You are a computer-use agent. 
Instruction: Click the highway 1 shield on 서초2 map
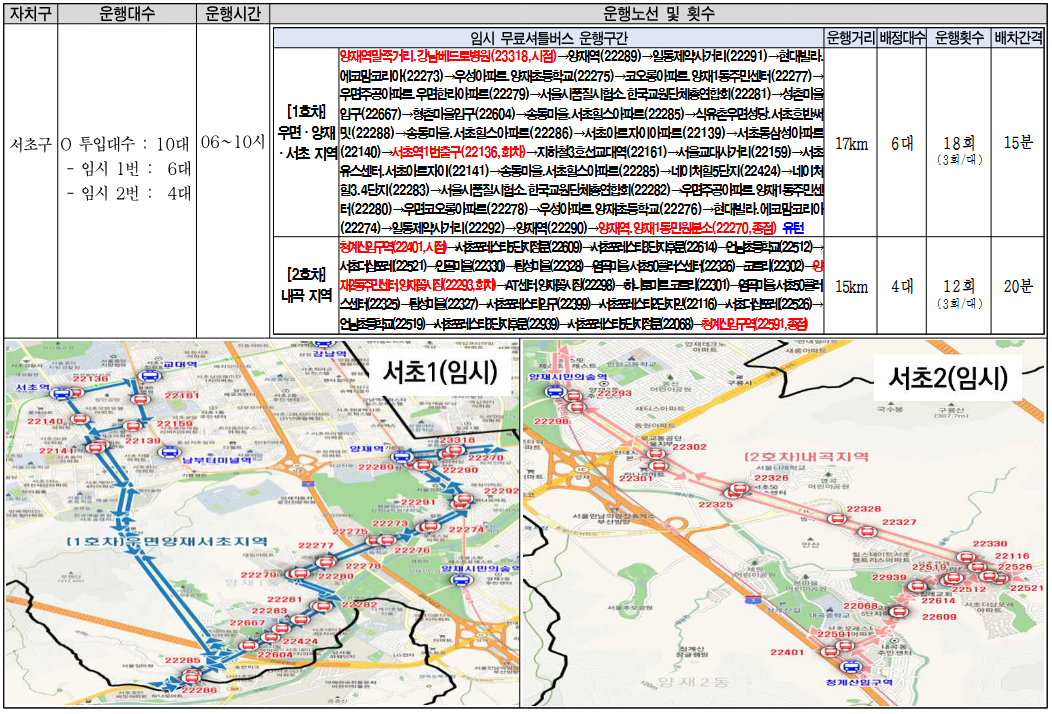tap(754, 599)
